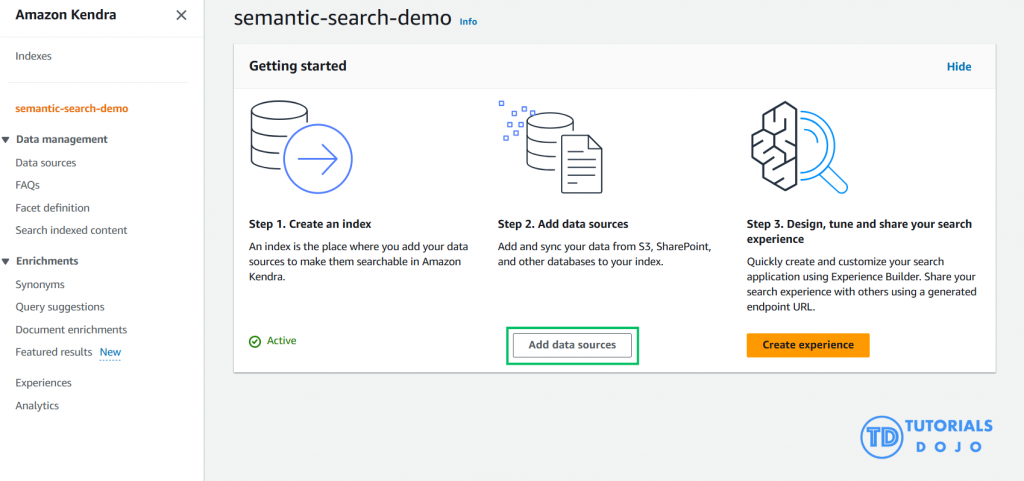Open the Info link beside index name
The width and height of the screenshot is (1024, 481).
pos(468,21)
